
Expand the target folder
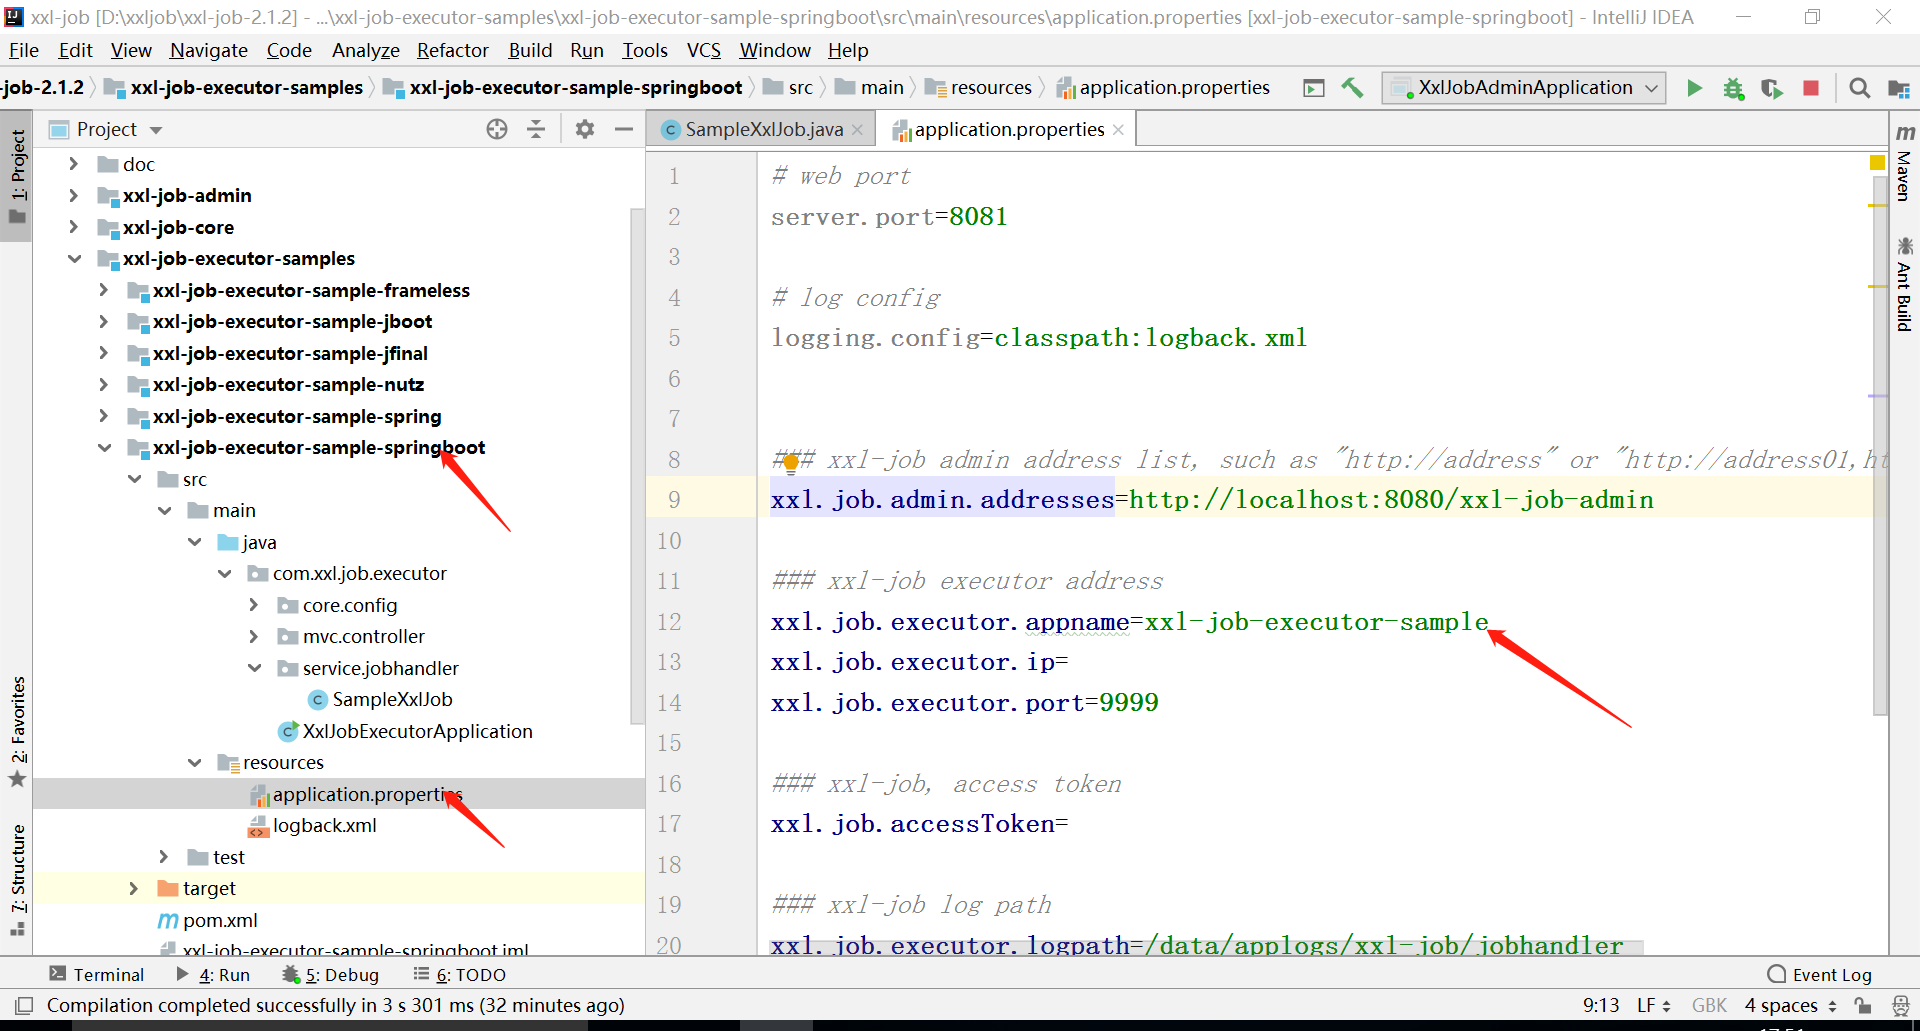pyautogui.click(x=134, y=888)
